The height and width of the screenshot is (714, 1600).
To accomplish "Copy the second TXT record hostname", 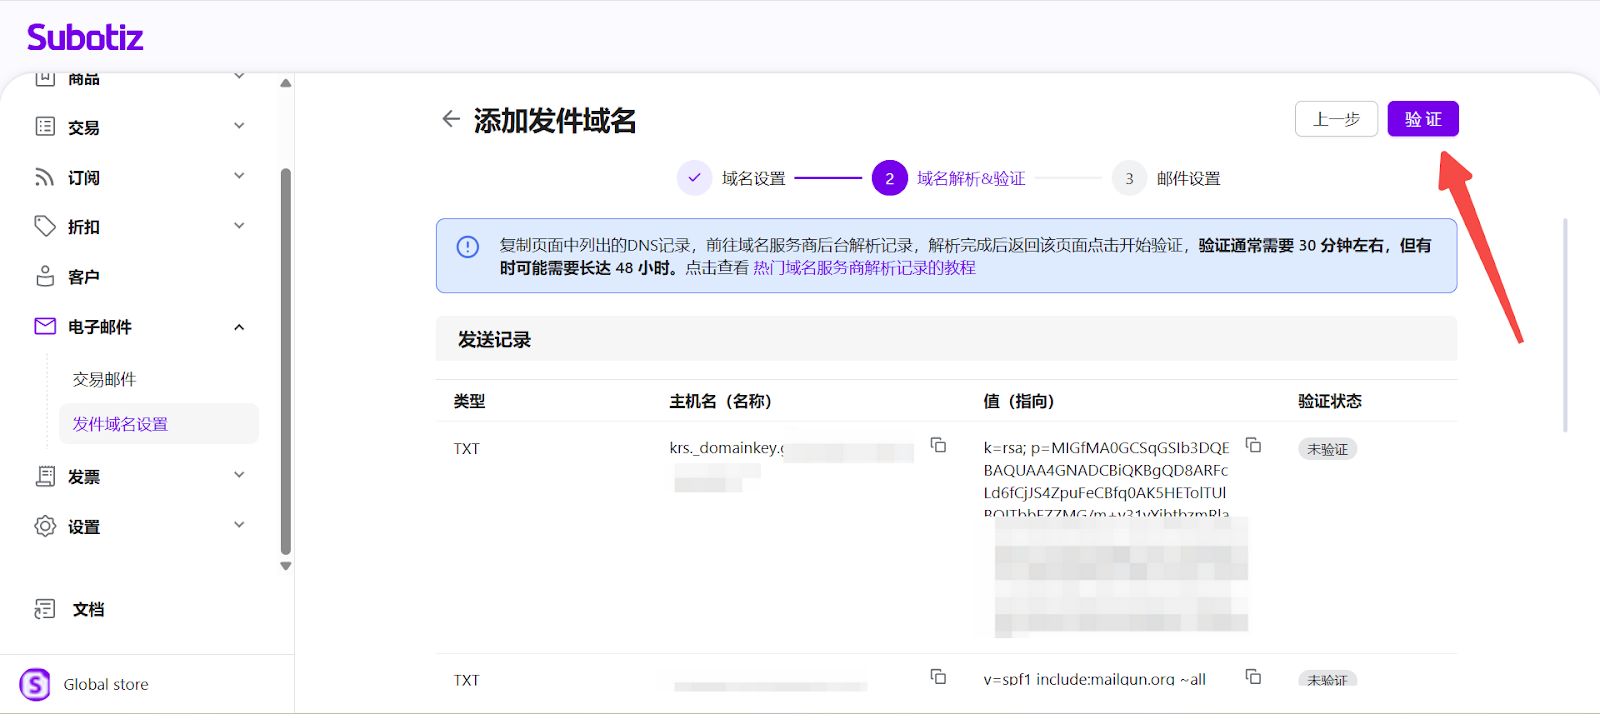I will [x=938, y=677].
